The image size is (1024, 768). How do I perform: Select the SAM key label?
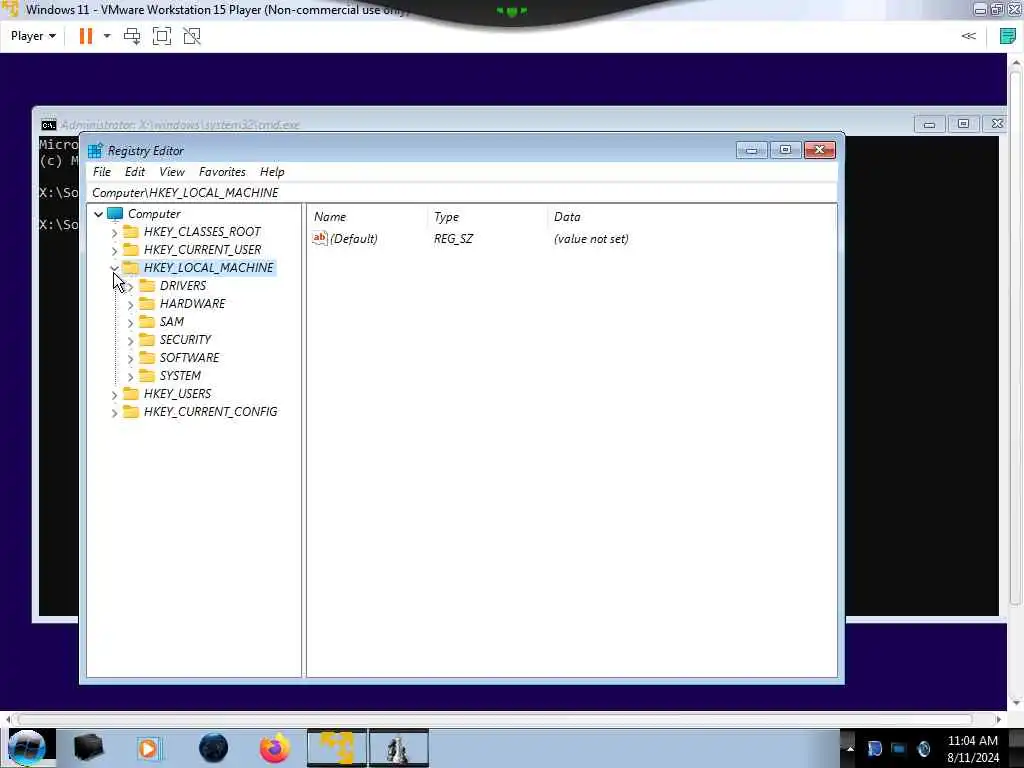tap(172, 321)
